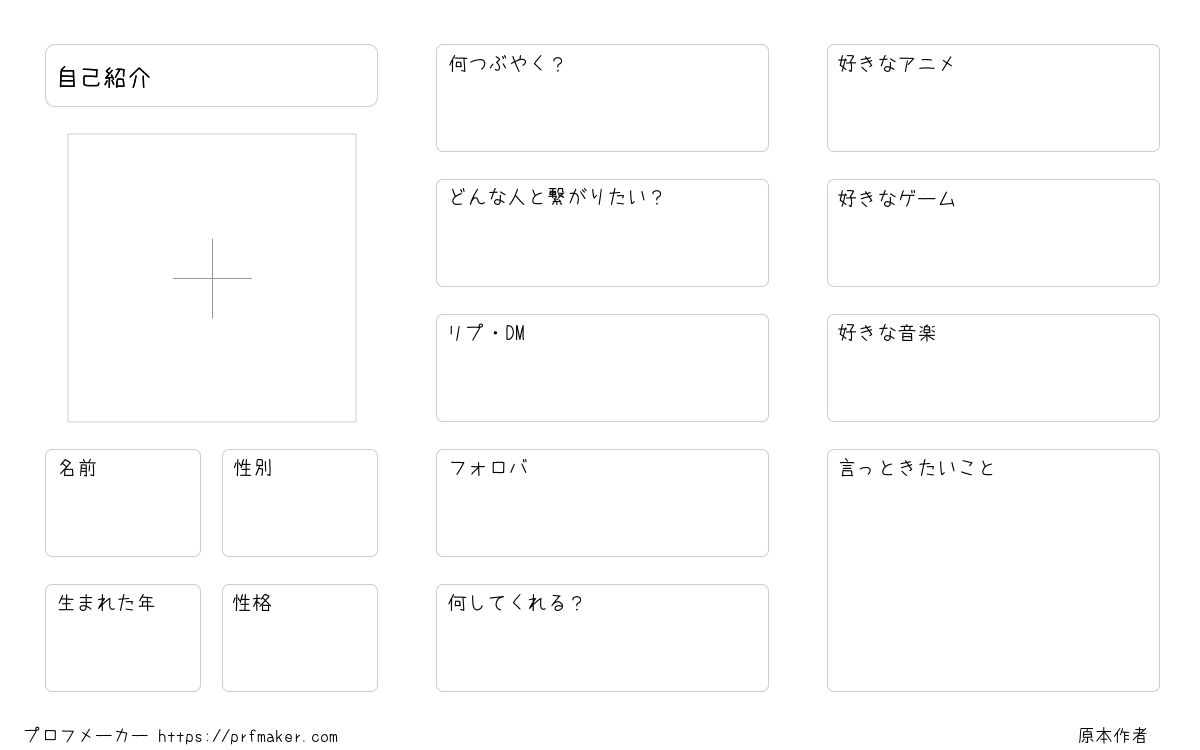Screen dimensions: 1200x750
Task: Click the plus icon in image placeholder
Action: [x=212, y=278]
